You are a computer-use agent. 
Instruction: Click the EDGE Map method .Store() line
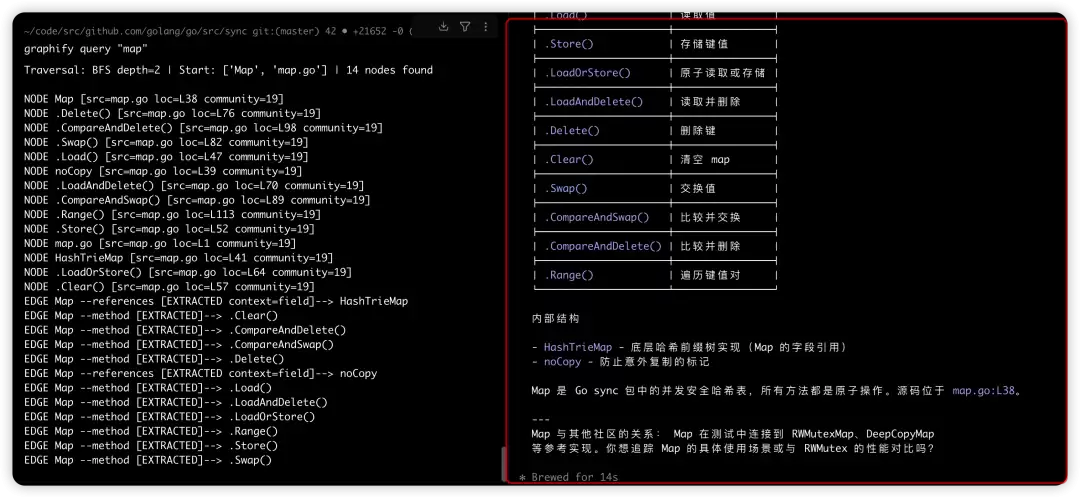pos(150,446)
